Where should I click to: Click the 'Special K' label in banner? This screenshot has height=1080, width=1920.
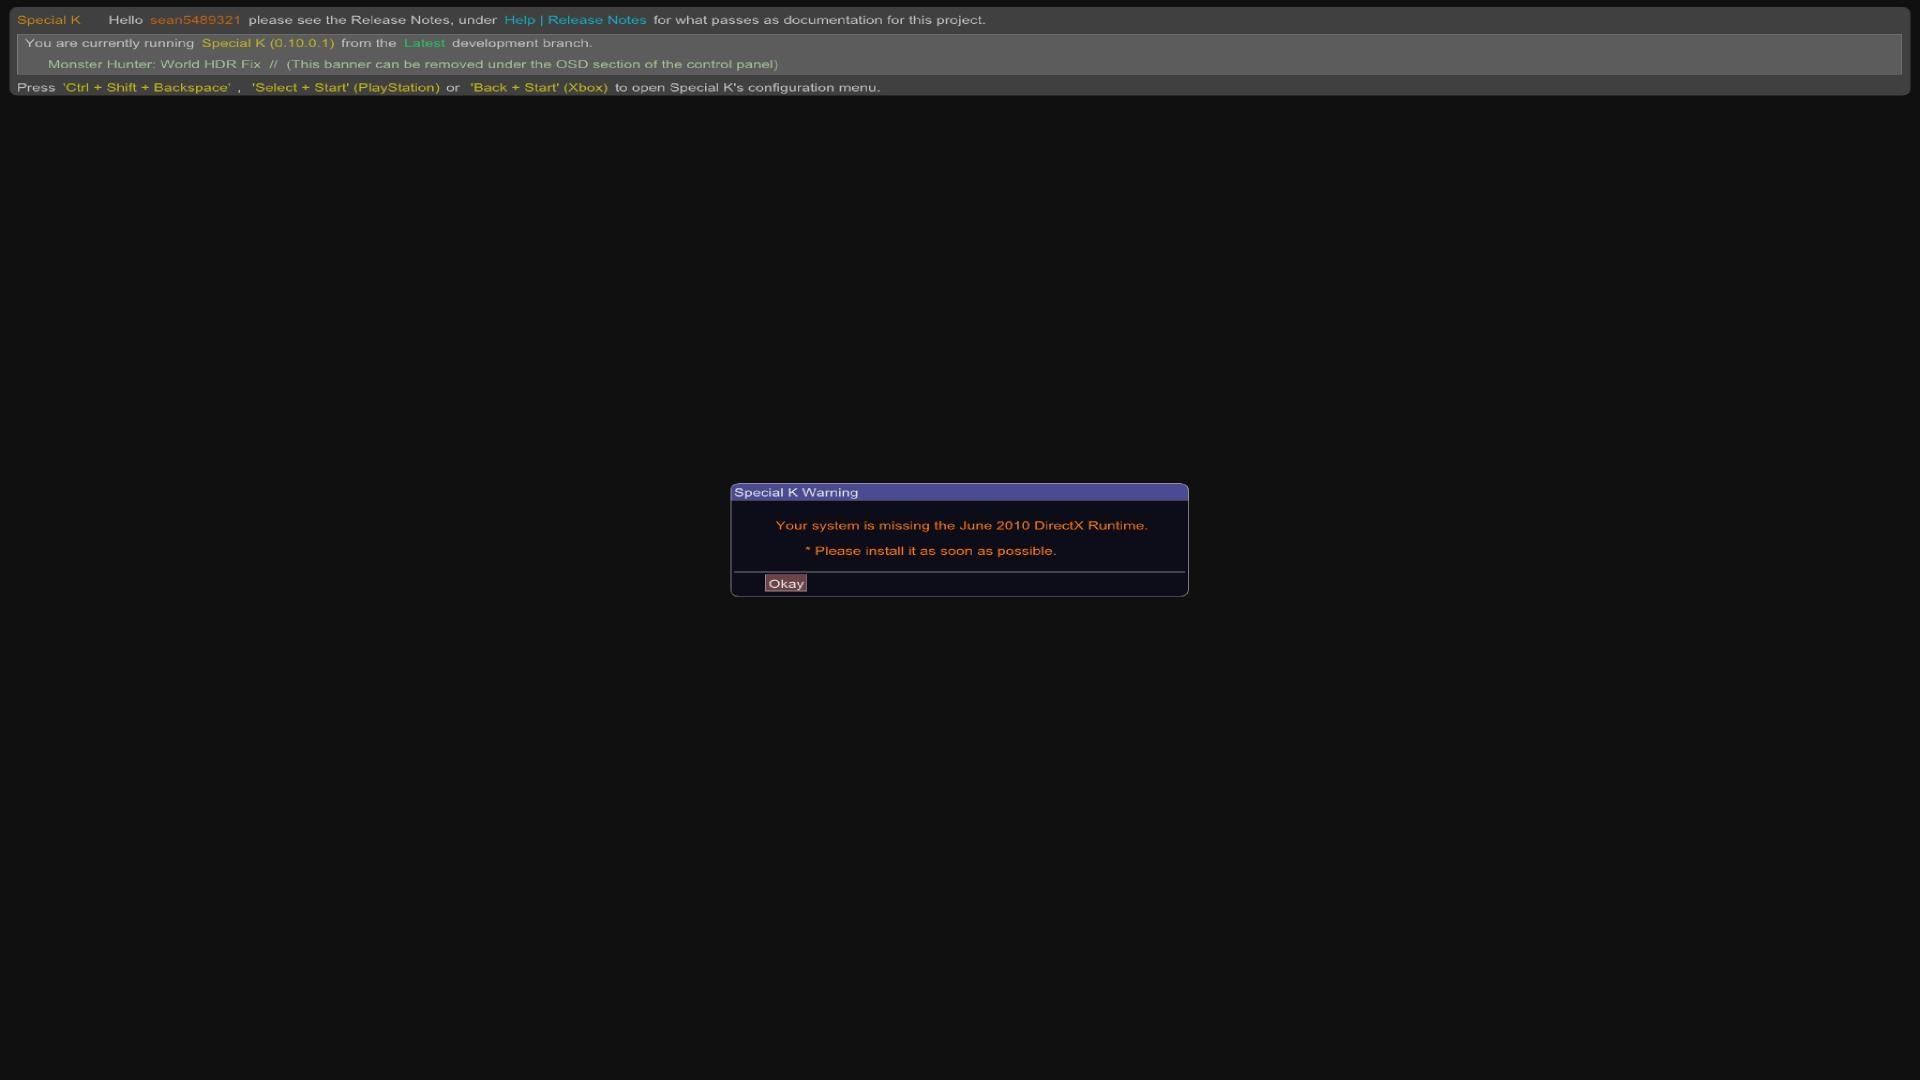tap(49, 20)
